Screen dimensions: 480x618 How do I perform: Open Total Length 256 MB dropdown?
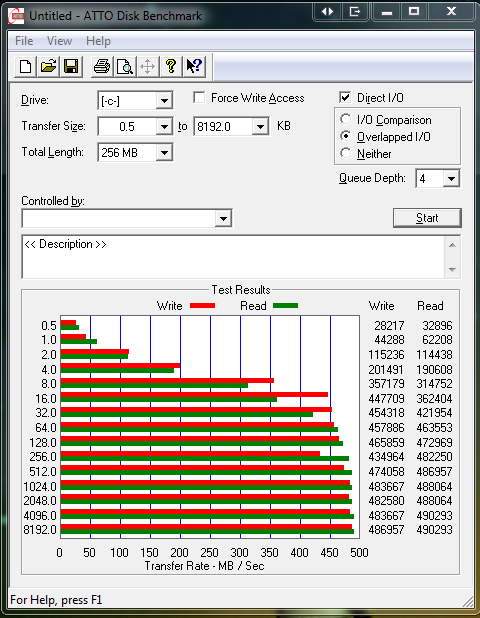tap(164, 153)
